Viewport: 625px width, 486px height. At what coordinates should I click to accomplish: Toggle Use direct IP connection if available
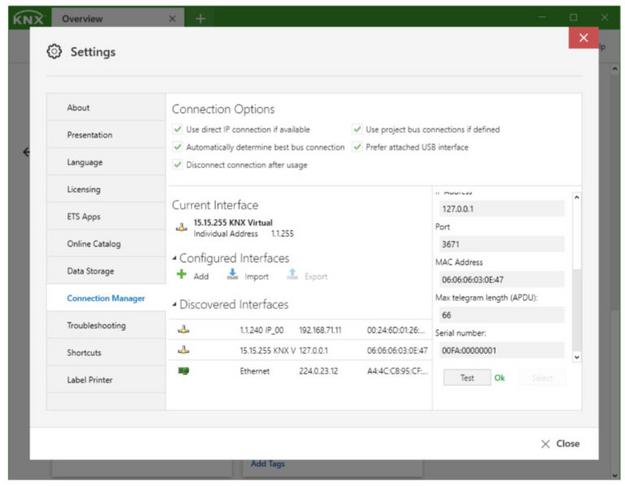point(178,130)
